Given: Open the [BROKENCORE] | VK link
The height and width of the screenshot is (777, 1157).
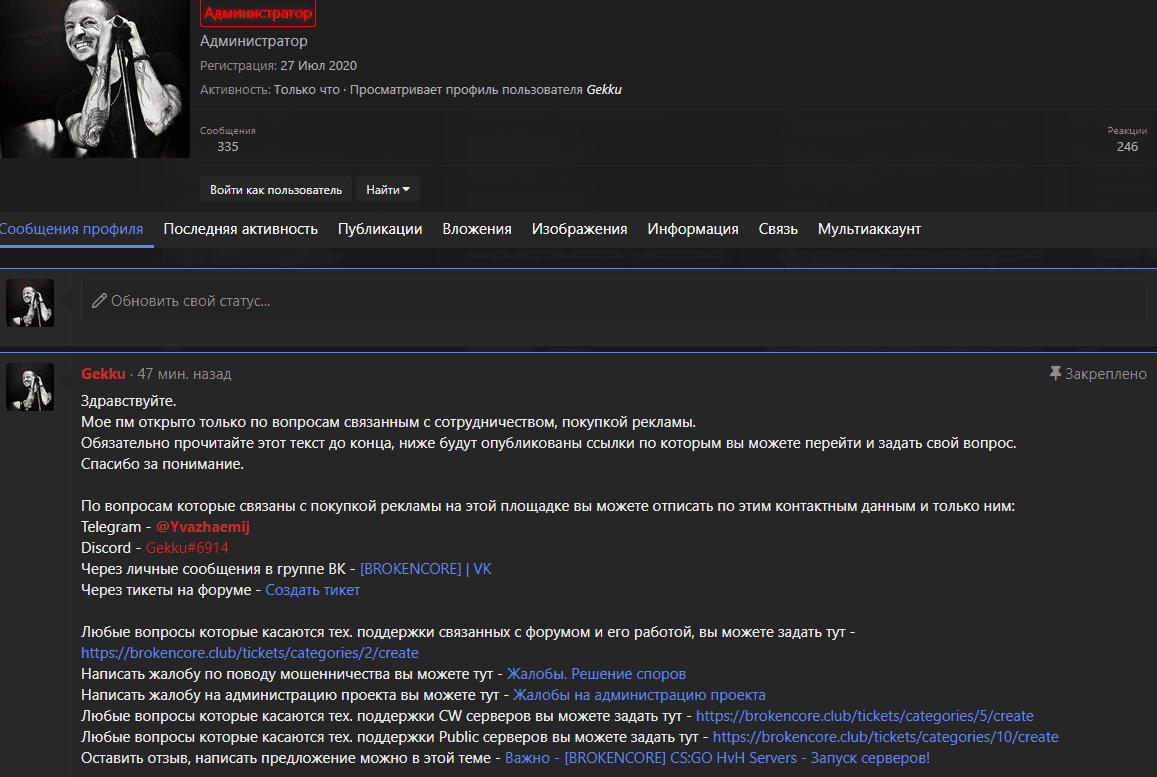Looking at the screenshot, I should pyautogui.click(x=426, y=569).
